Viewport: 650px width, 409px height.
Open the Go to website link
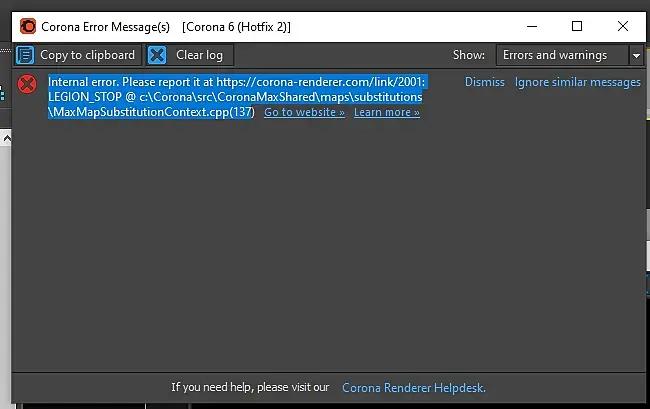(304, 112)
